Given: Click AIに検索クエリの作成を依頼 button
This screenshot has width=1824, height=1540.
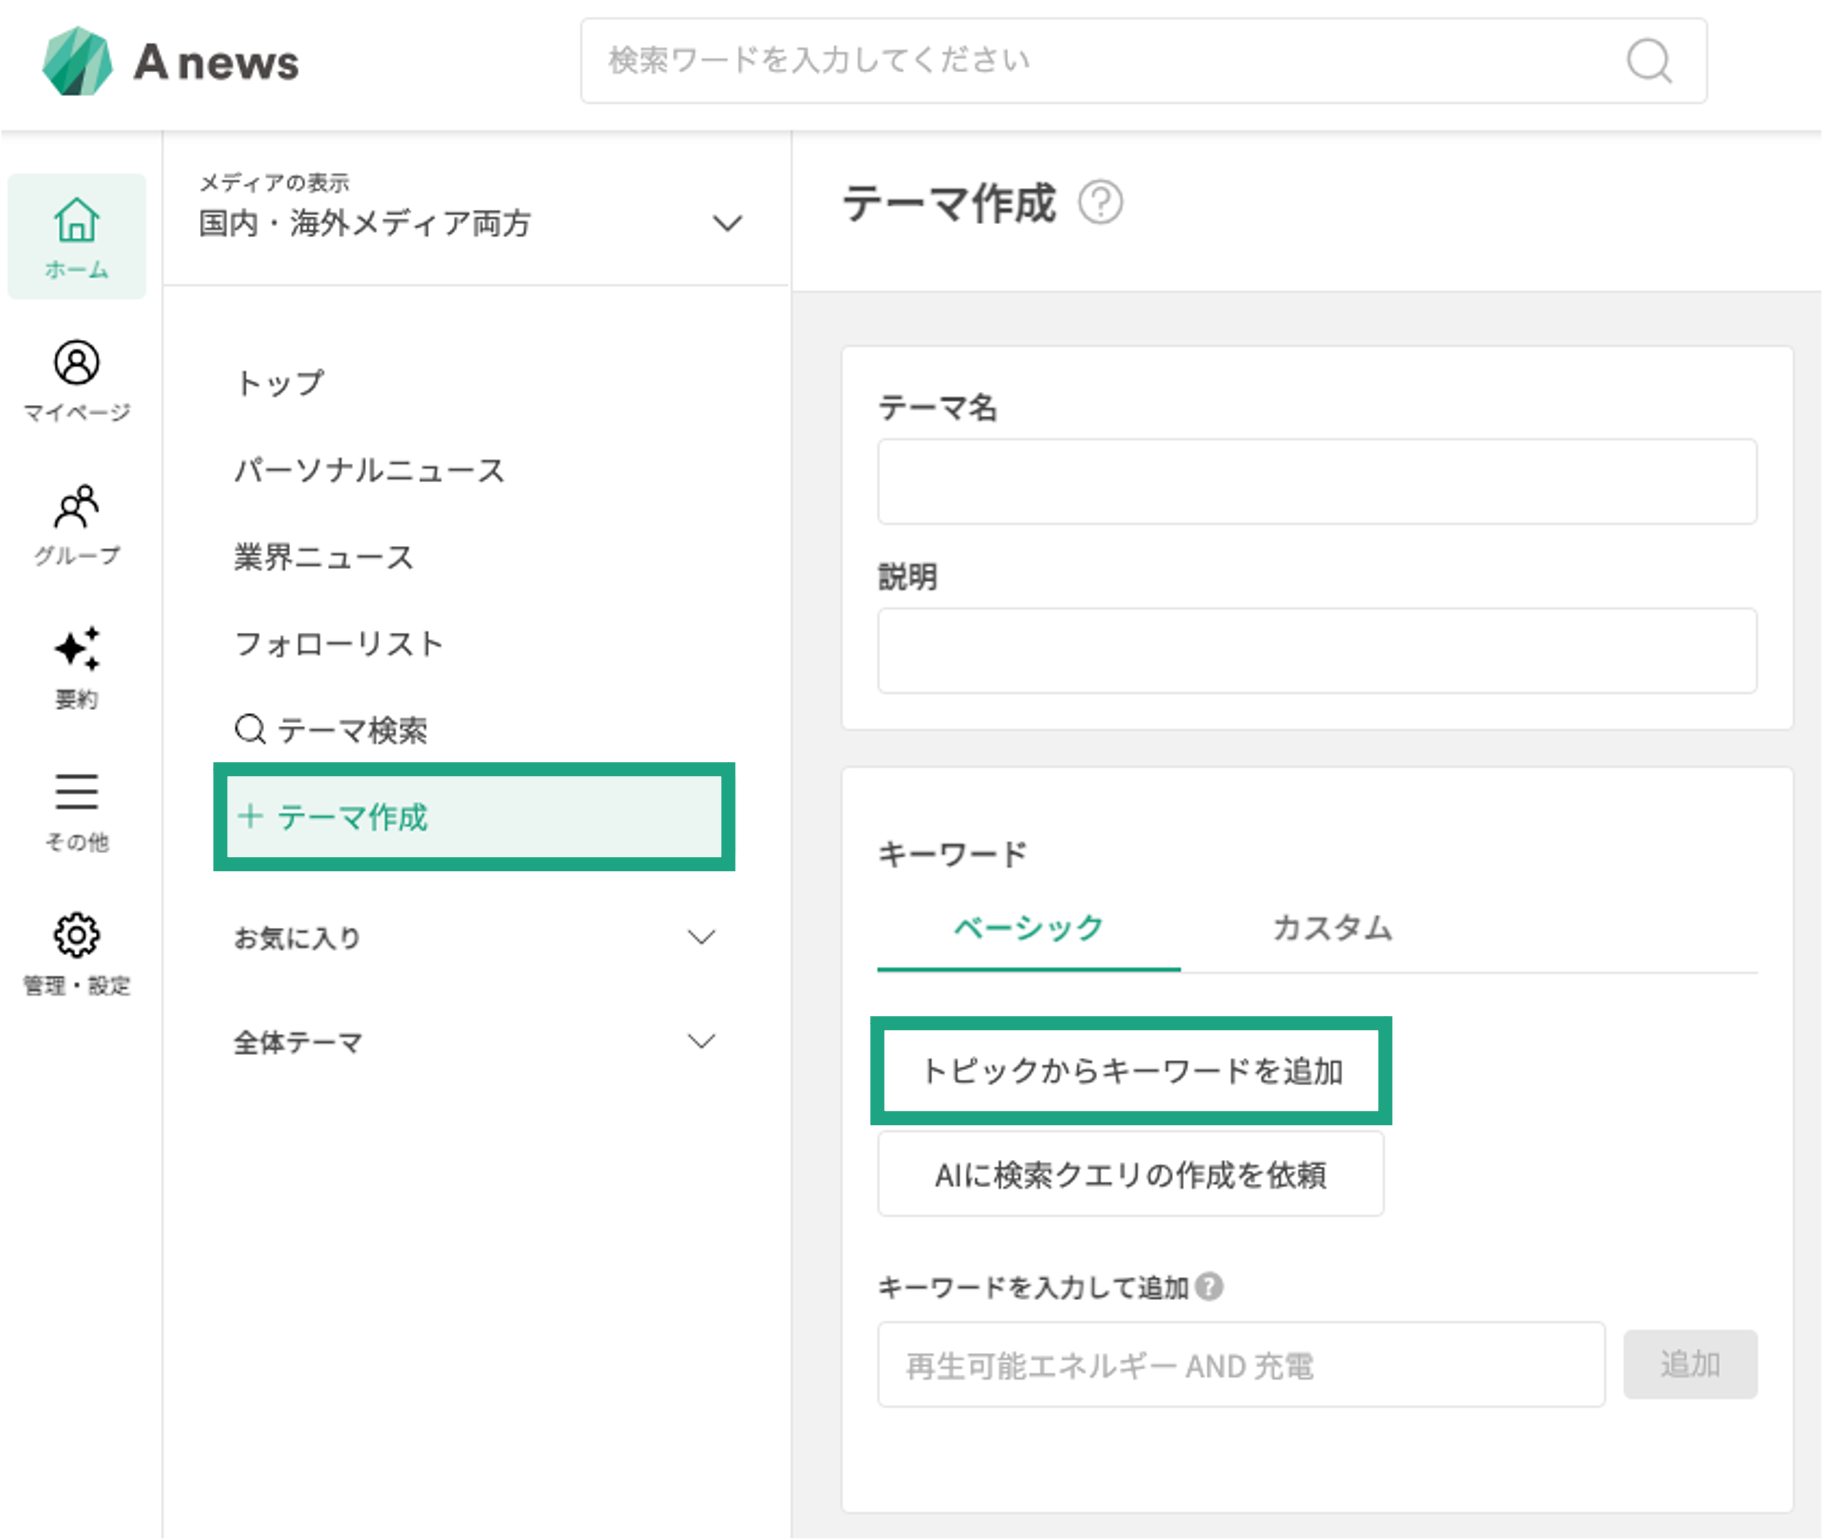Looking at the screenshot, I should 1130,1174.
